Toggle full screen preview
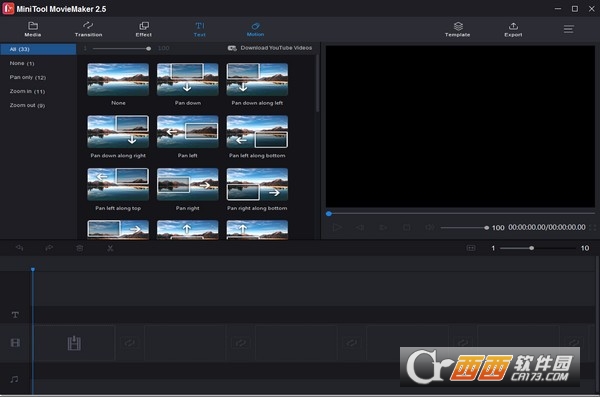Image resolution: width=600 pixels, height=397 pixels. [593, 228]
